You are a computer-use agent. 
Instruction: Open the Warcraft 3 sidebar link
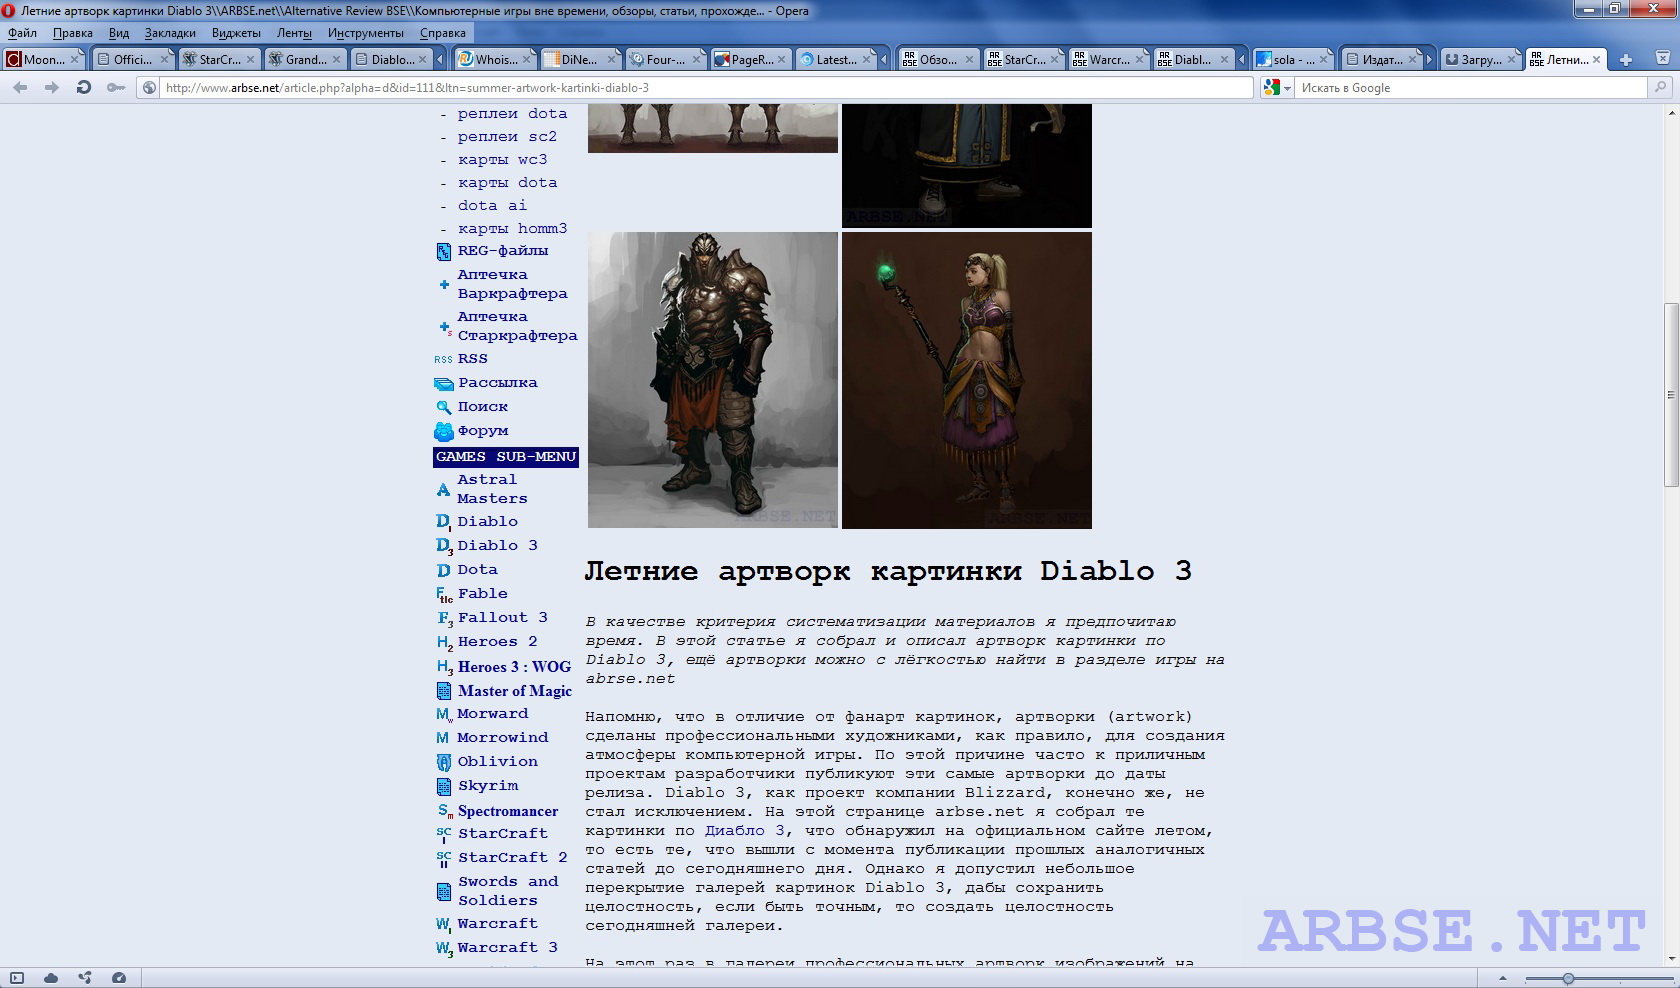tap(507, 948)
